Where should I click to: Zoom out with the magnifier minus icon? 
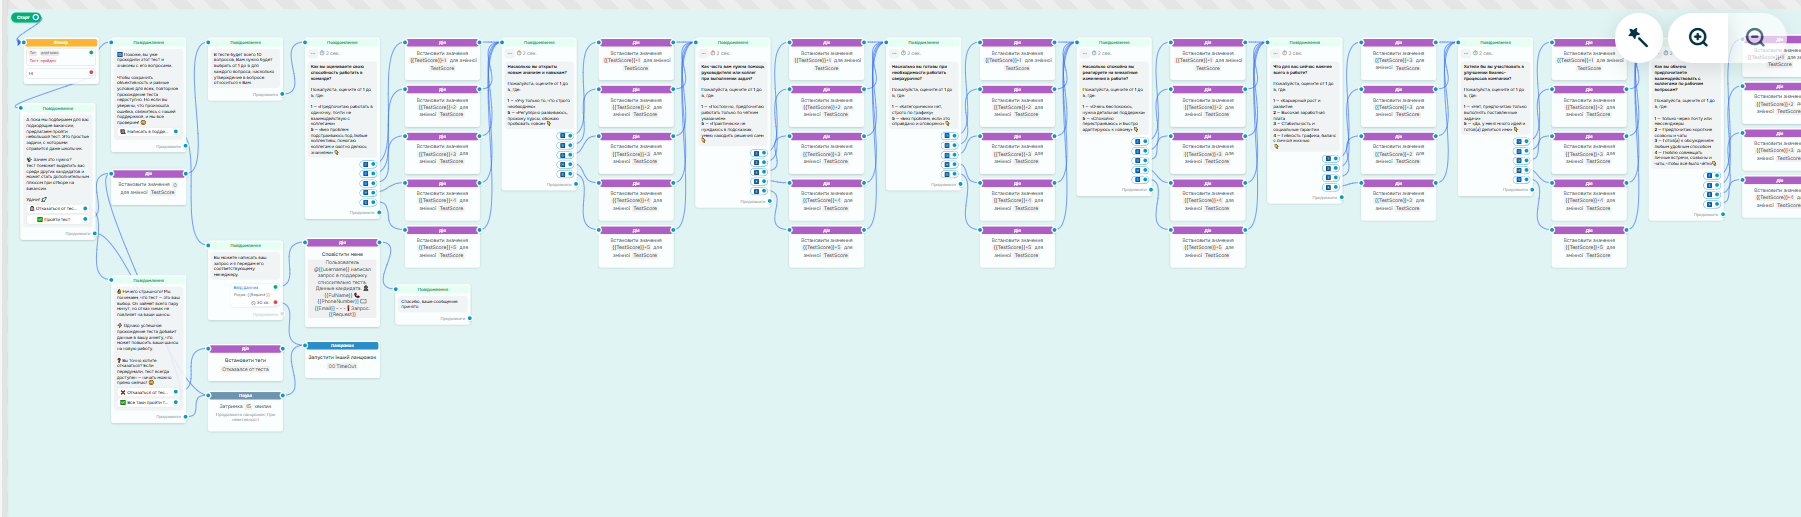(x=1754, y=38)
